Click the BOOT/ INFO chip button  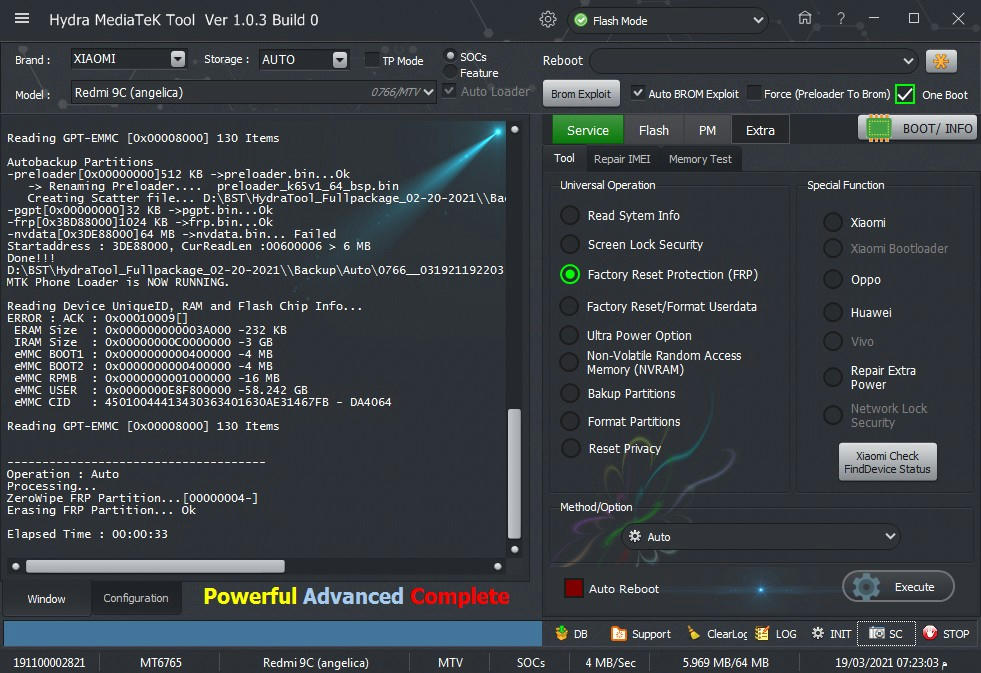click(x=918, y=129)
